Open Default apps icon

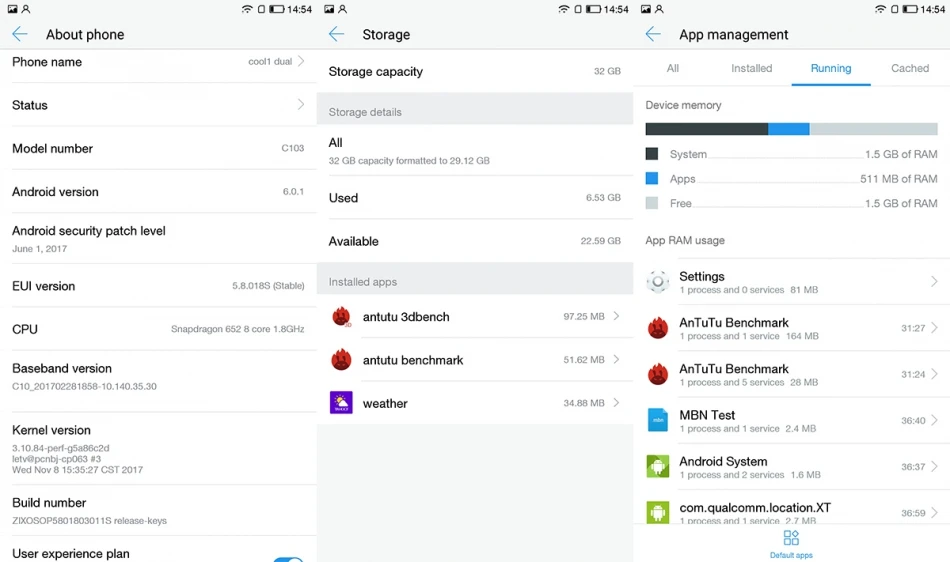(791, 538)
